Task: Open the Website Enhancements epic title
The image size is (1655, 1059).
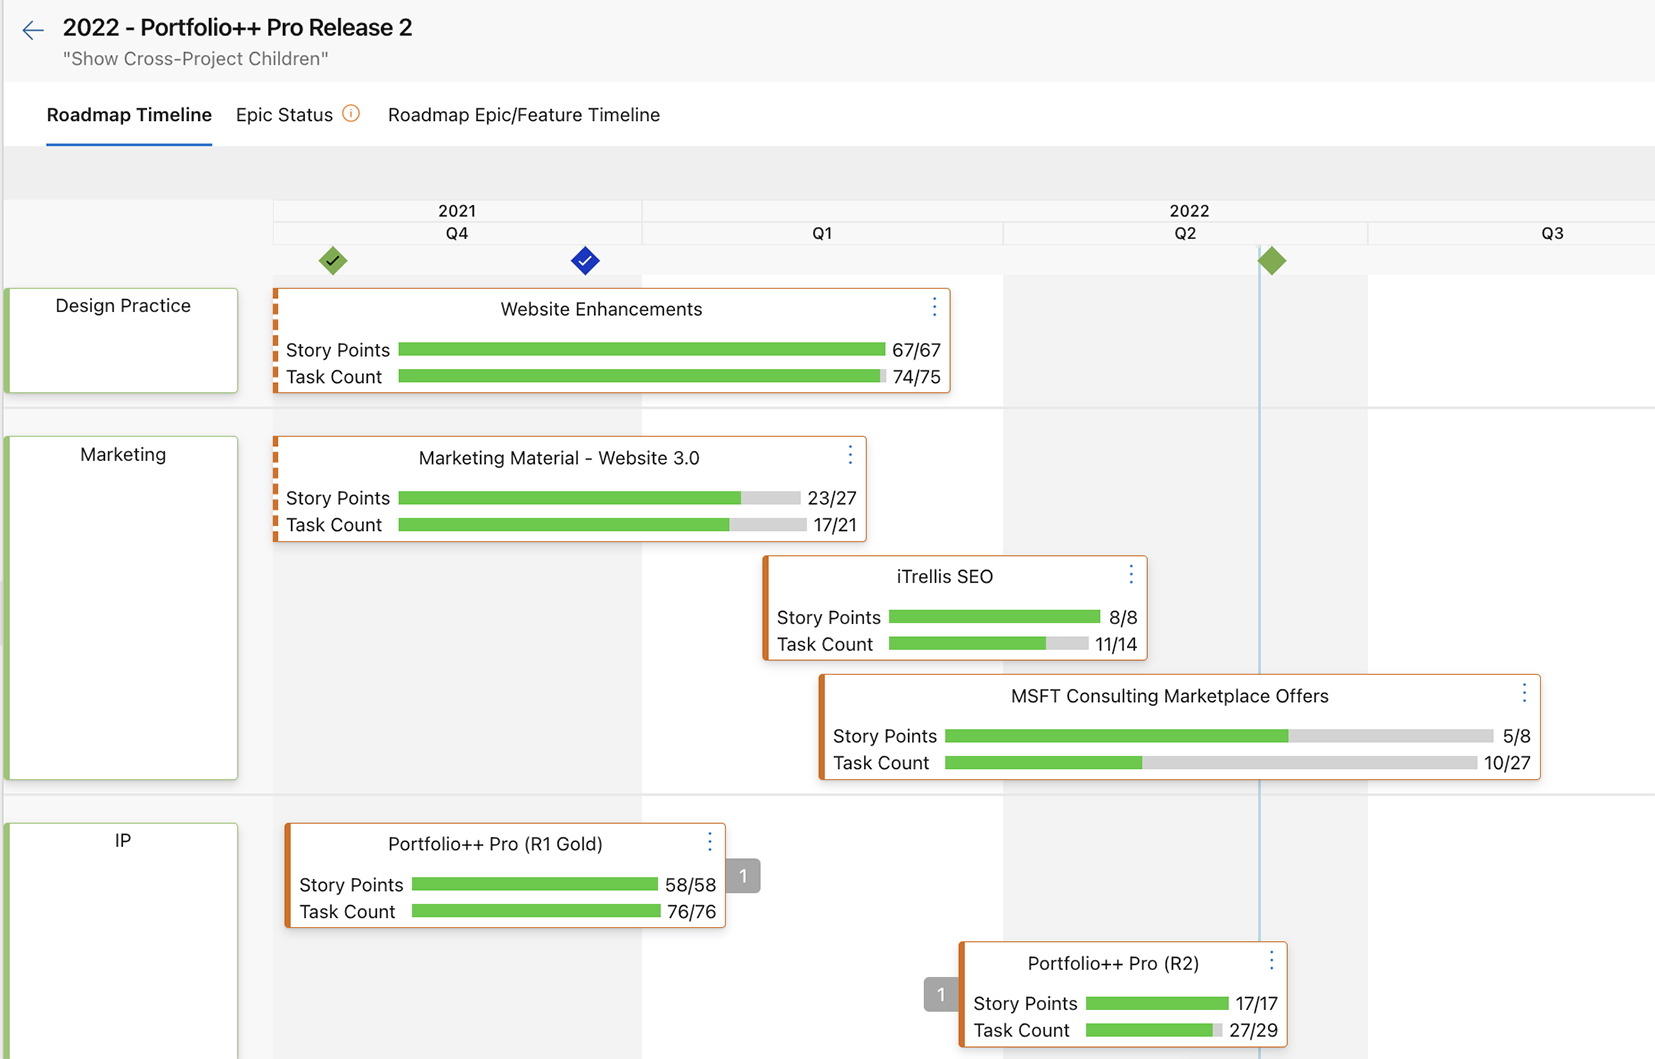Action: [x=601, y=310]
